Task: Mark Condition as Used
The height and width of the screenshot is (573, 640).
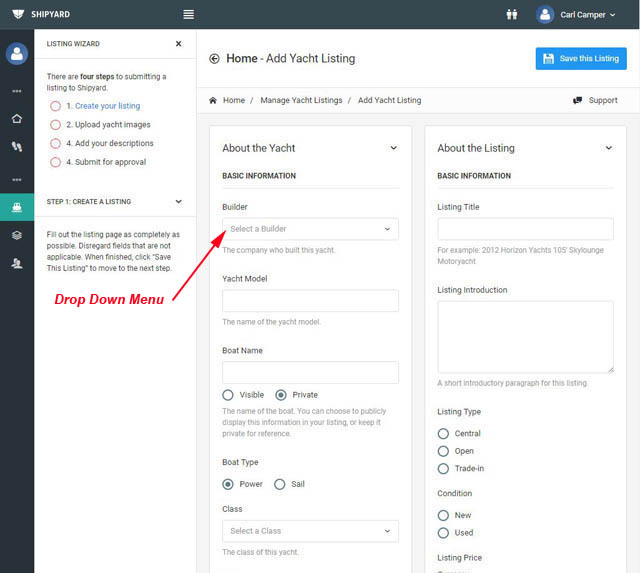Action: 444,533
